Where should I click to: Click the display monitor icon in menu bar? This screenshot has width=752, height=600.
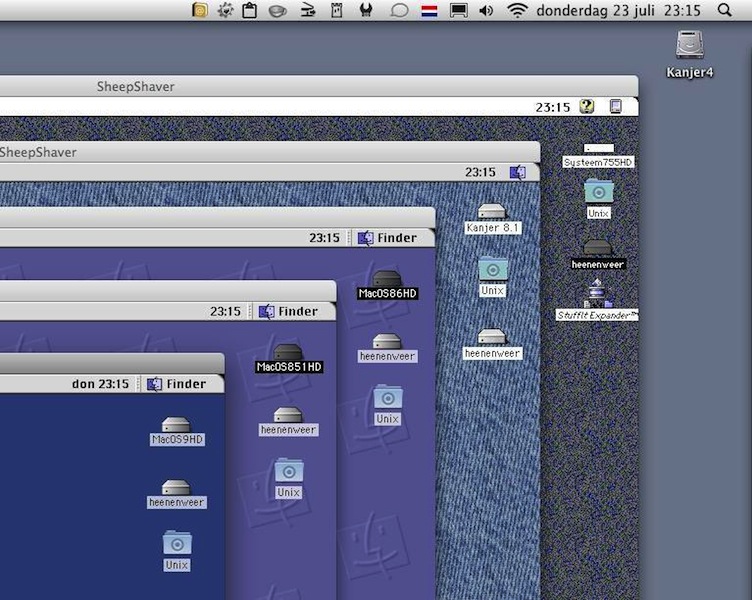459,11
